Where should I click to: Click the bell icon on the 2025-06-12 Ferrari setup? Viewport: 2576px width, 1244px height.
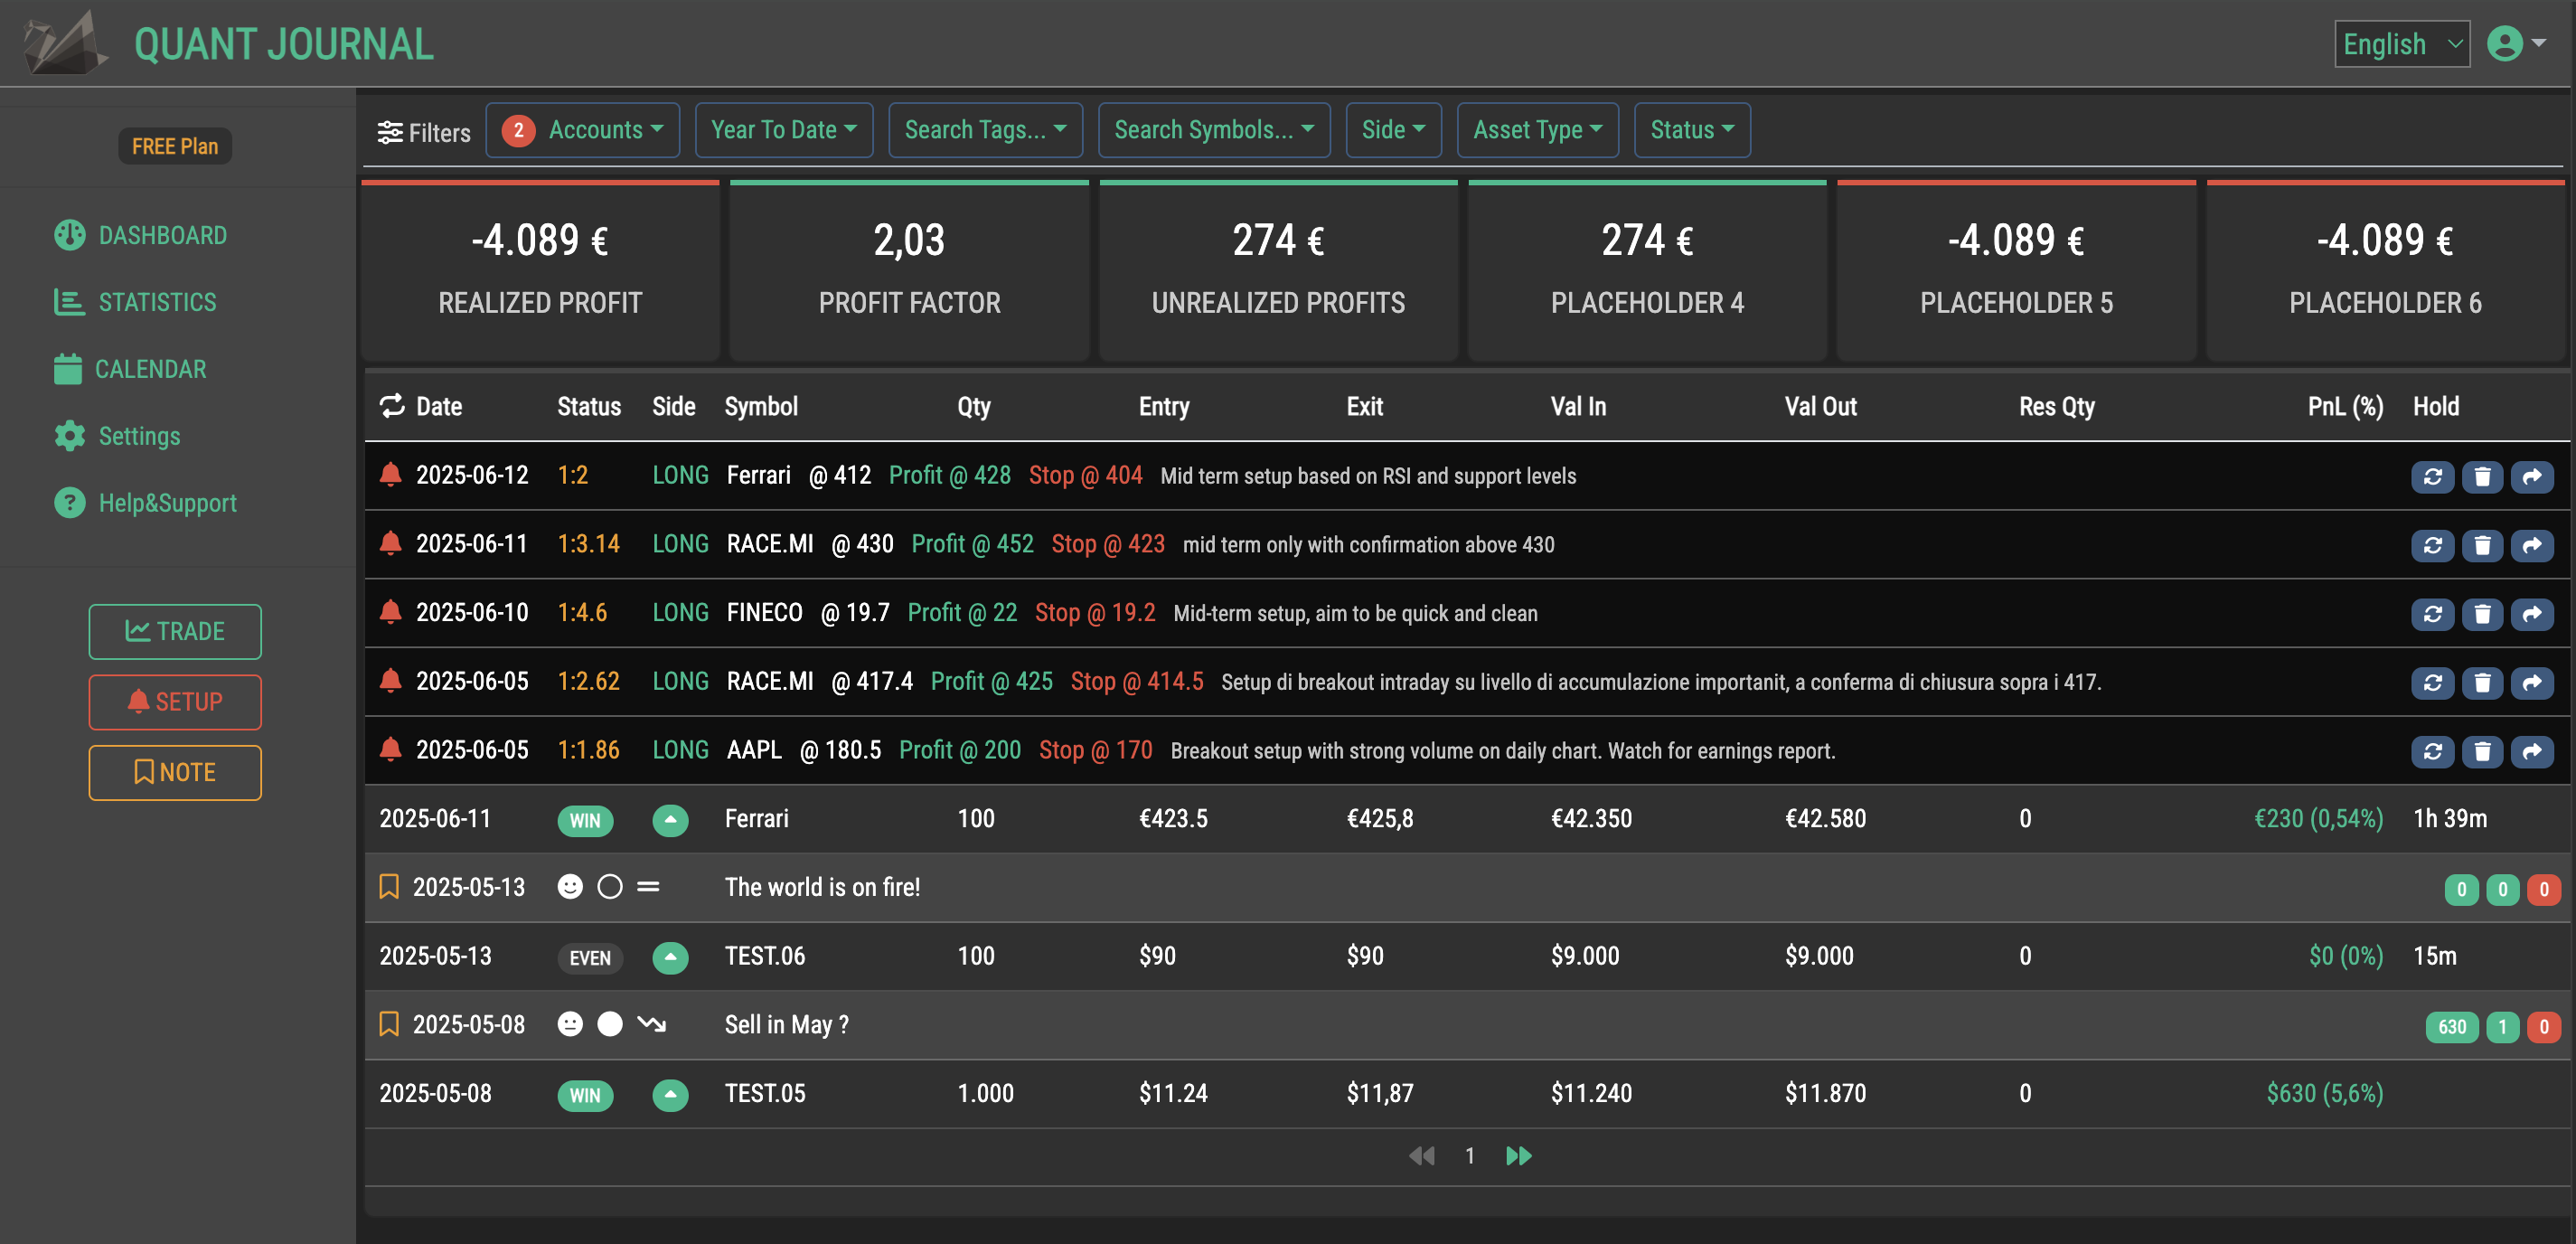tap(391, 474)
